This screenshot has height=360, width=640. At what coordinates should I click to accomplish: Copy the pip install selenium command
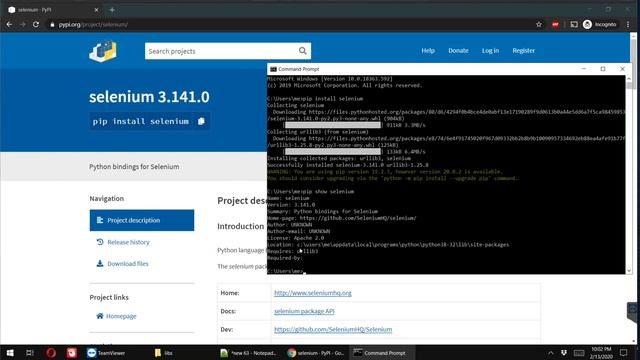(201, 121)
